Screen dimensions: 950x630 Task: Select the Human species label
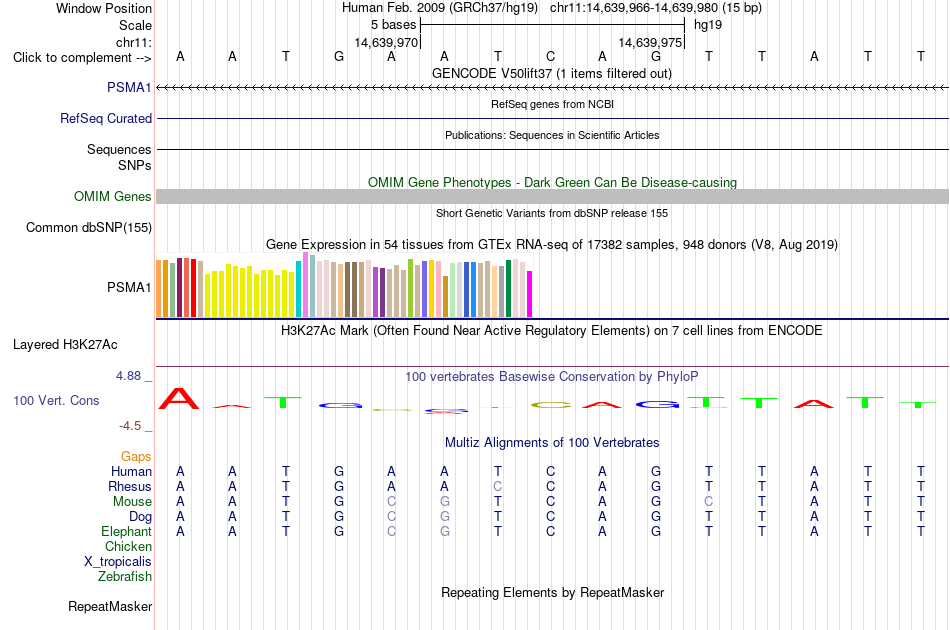131,471
